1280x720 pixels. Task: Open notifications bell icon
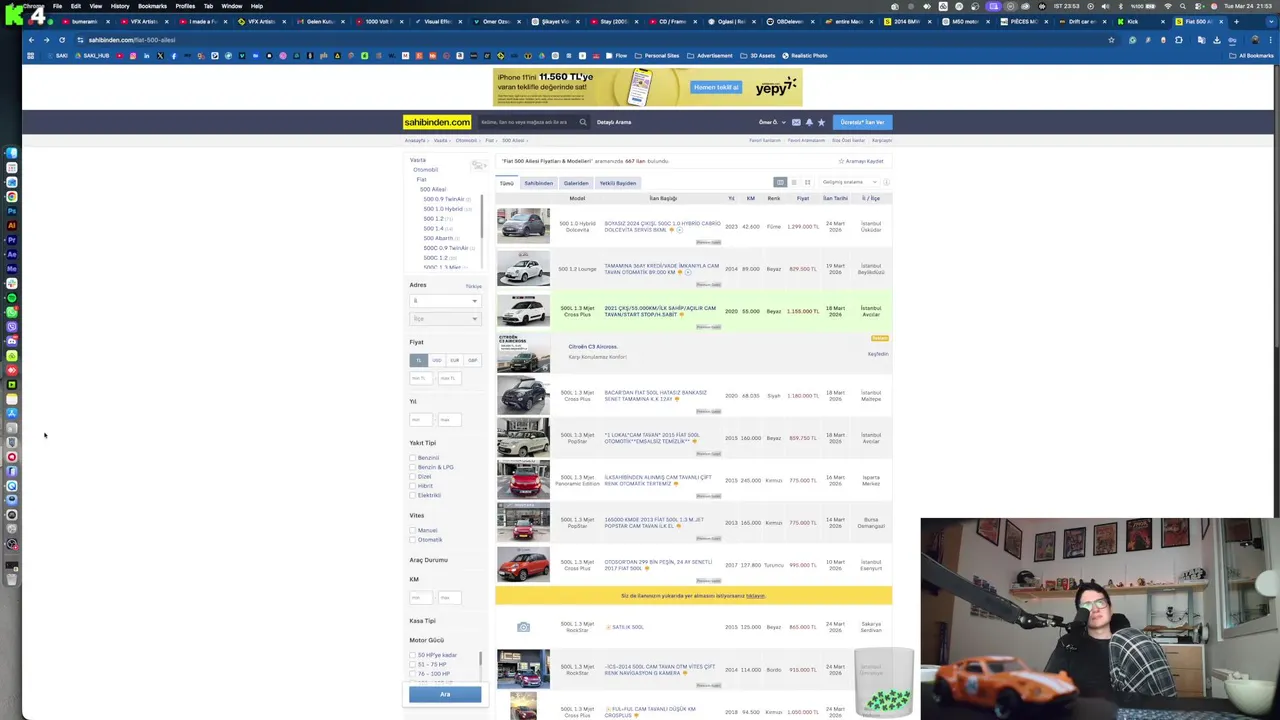(809, 122)
